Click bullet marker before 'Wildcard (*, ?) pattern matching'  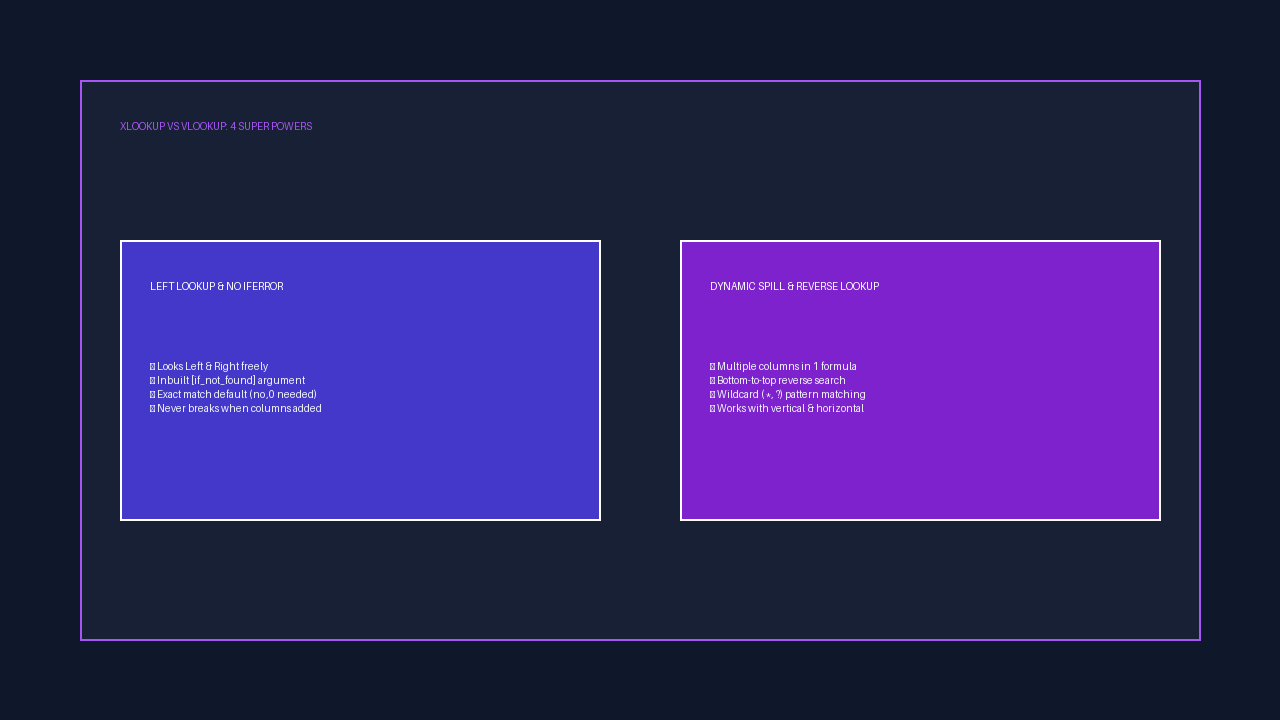click(x=713, y=395)
